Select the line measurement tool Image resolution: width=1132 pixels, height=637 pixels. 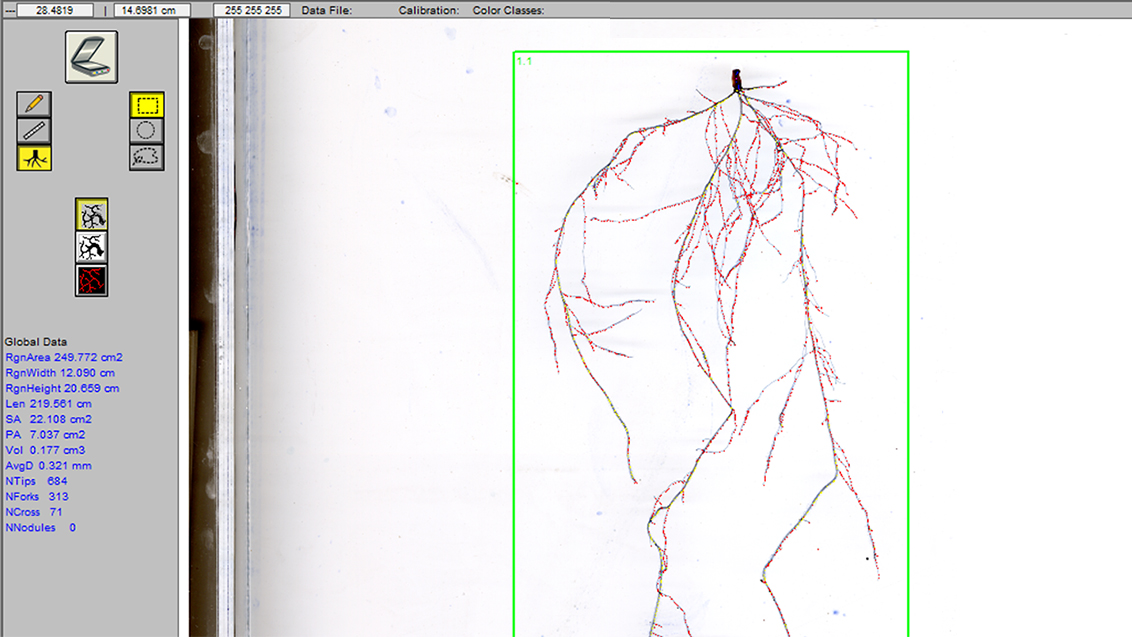point(34,131)
